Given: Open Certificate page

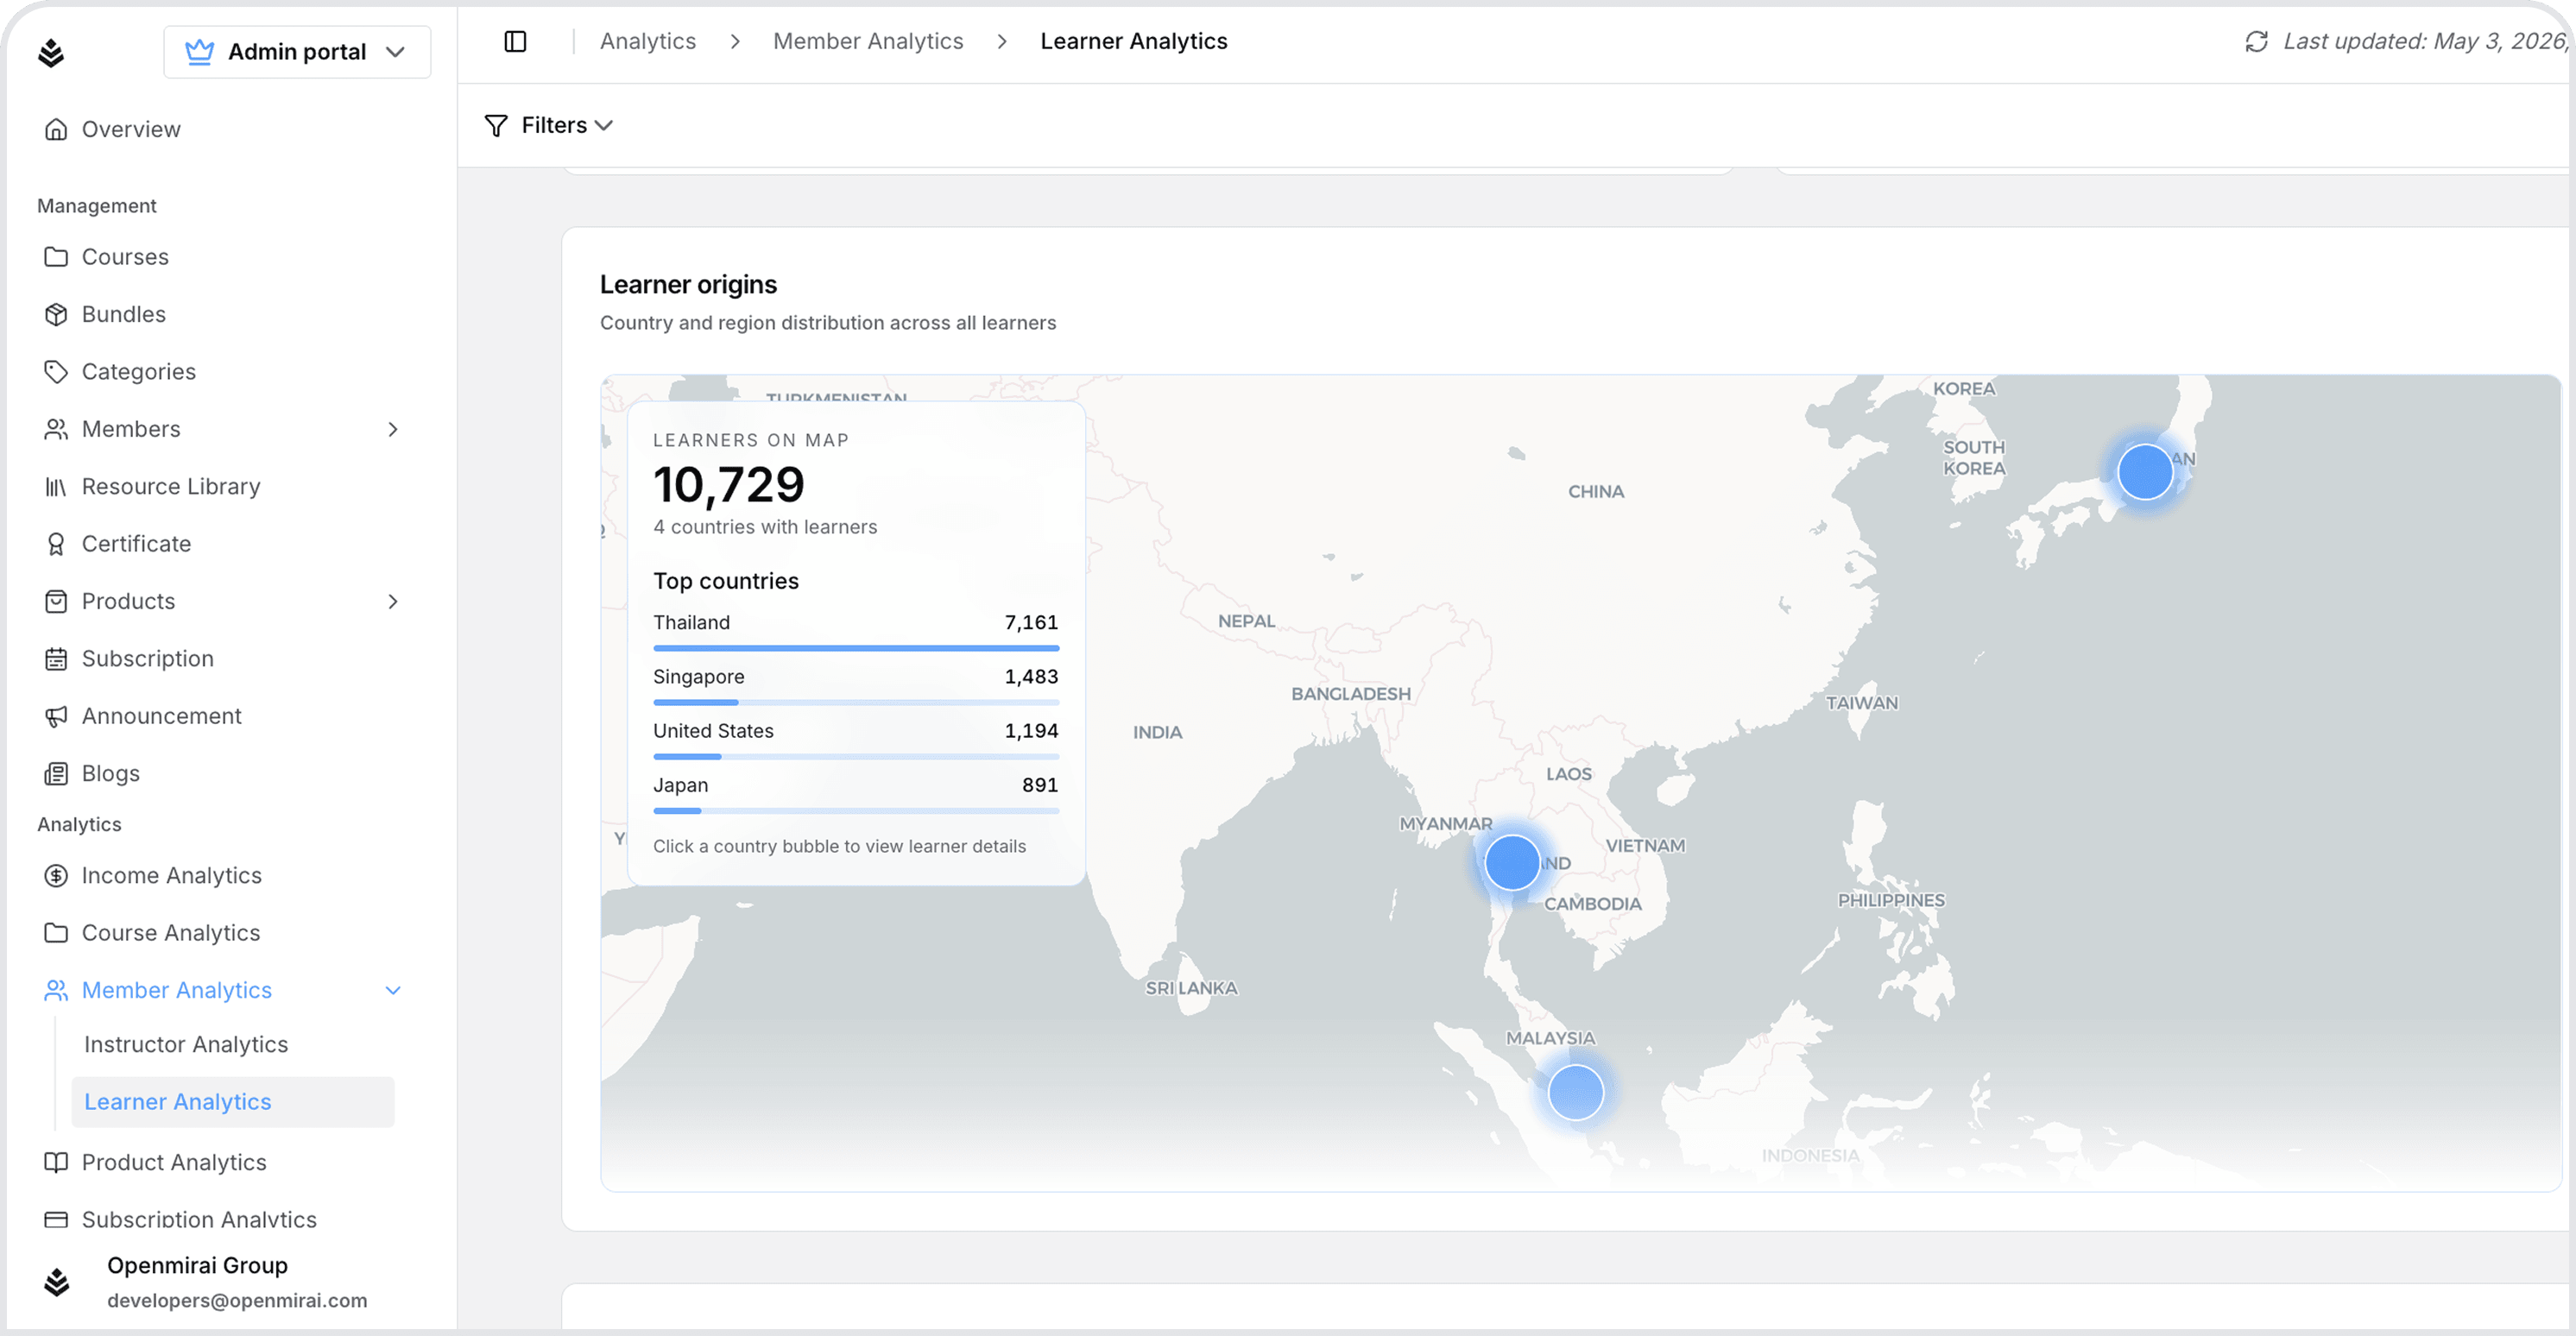Looking at the screenshot, I should click(136, 544).
